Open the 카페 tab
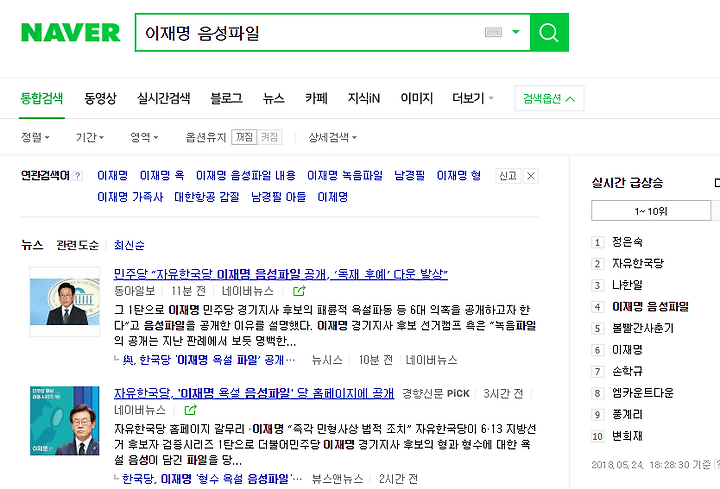This screenshot has width=720, height=489. 316,98
